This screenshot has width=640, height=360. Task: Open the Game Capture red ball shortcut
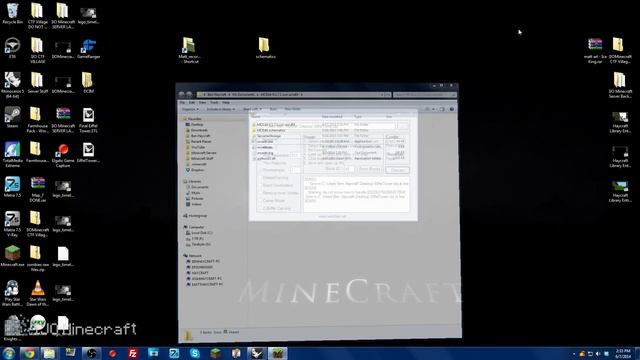(63, 155)
